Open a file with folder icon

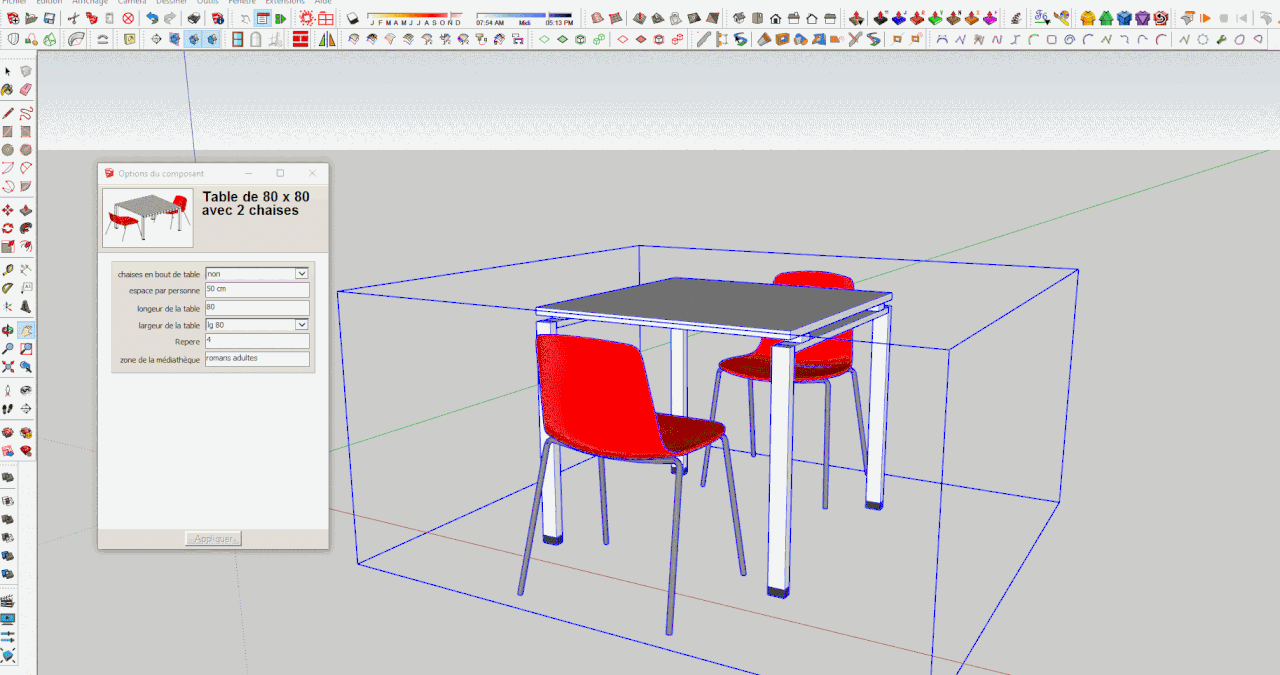tap(31, 18)
